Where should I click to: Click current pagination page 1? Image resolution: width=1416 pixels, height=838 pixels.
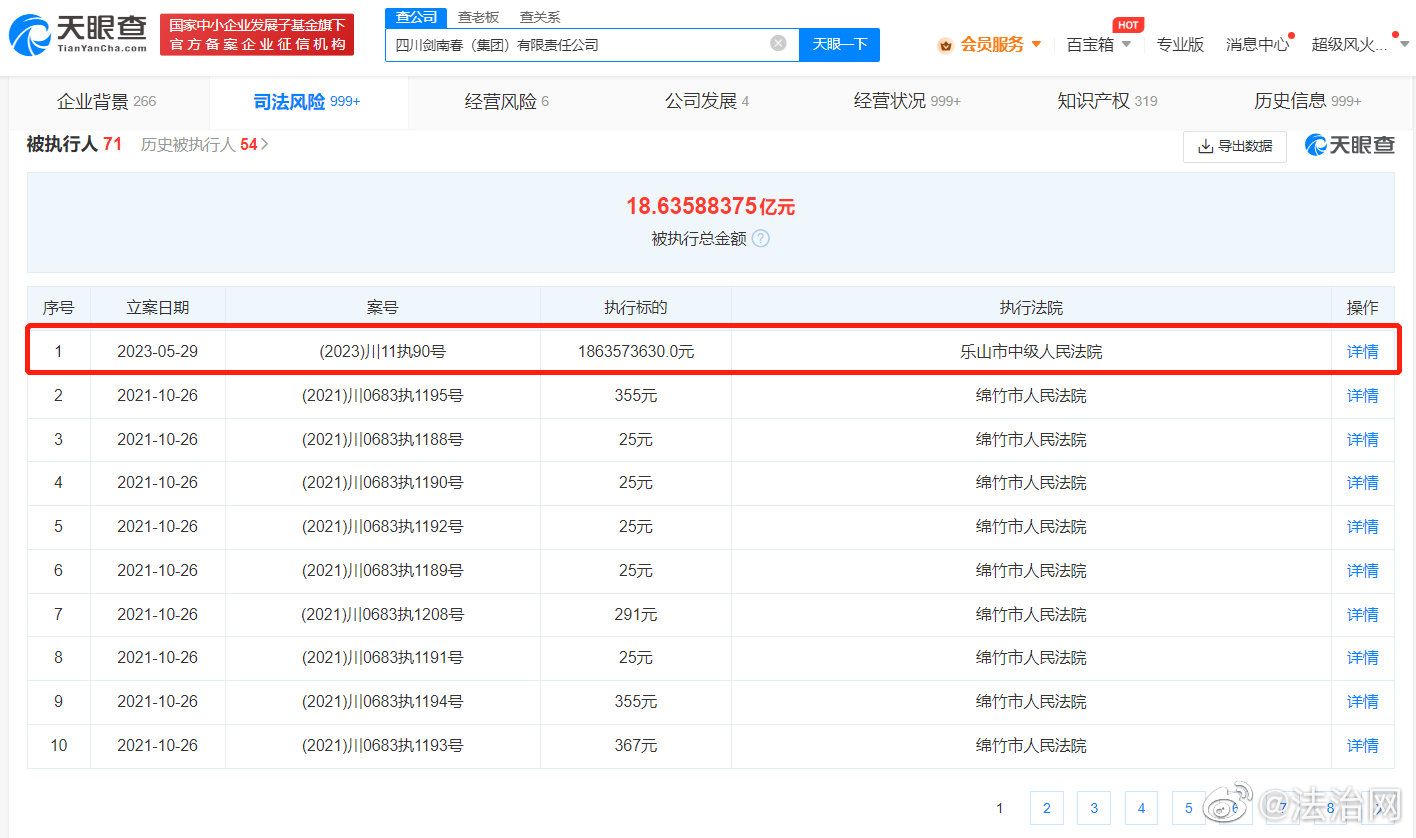coord(999,808)
